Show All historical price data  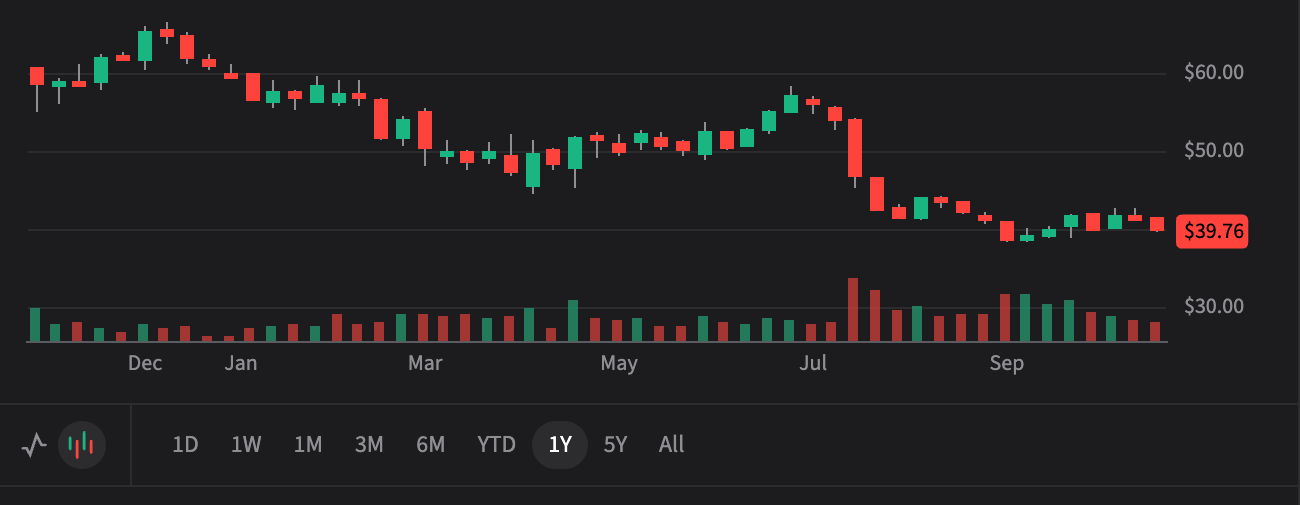coord(672,445)
